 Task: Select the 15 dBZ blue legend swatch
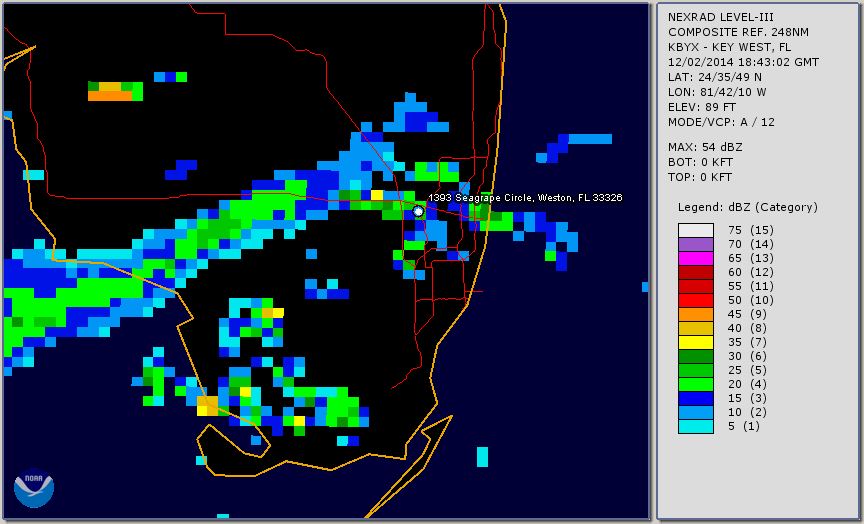click(696, 398)
